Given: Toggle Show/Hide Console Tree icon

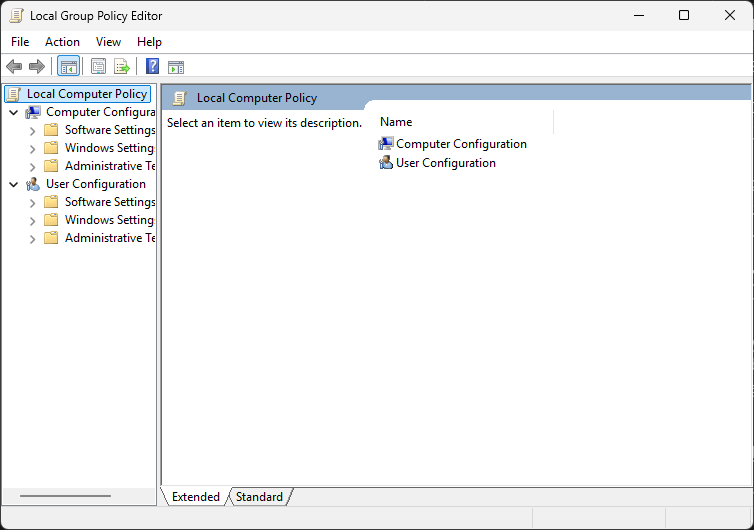Looking at the screenshot, I should click(x=69, y=67).
